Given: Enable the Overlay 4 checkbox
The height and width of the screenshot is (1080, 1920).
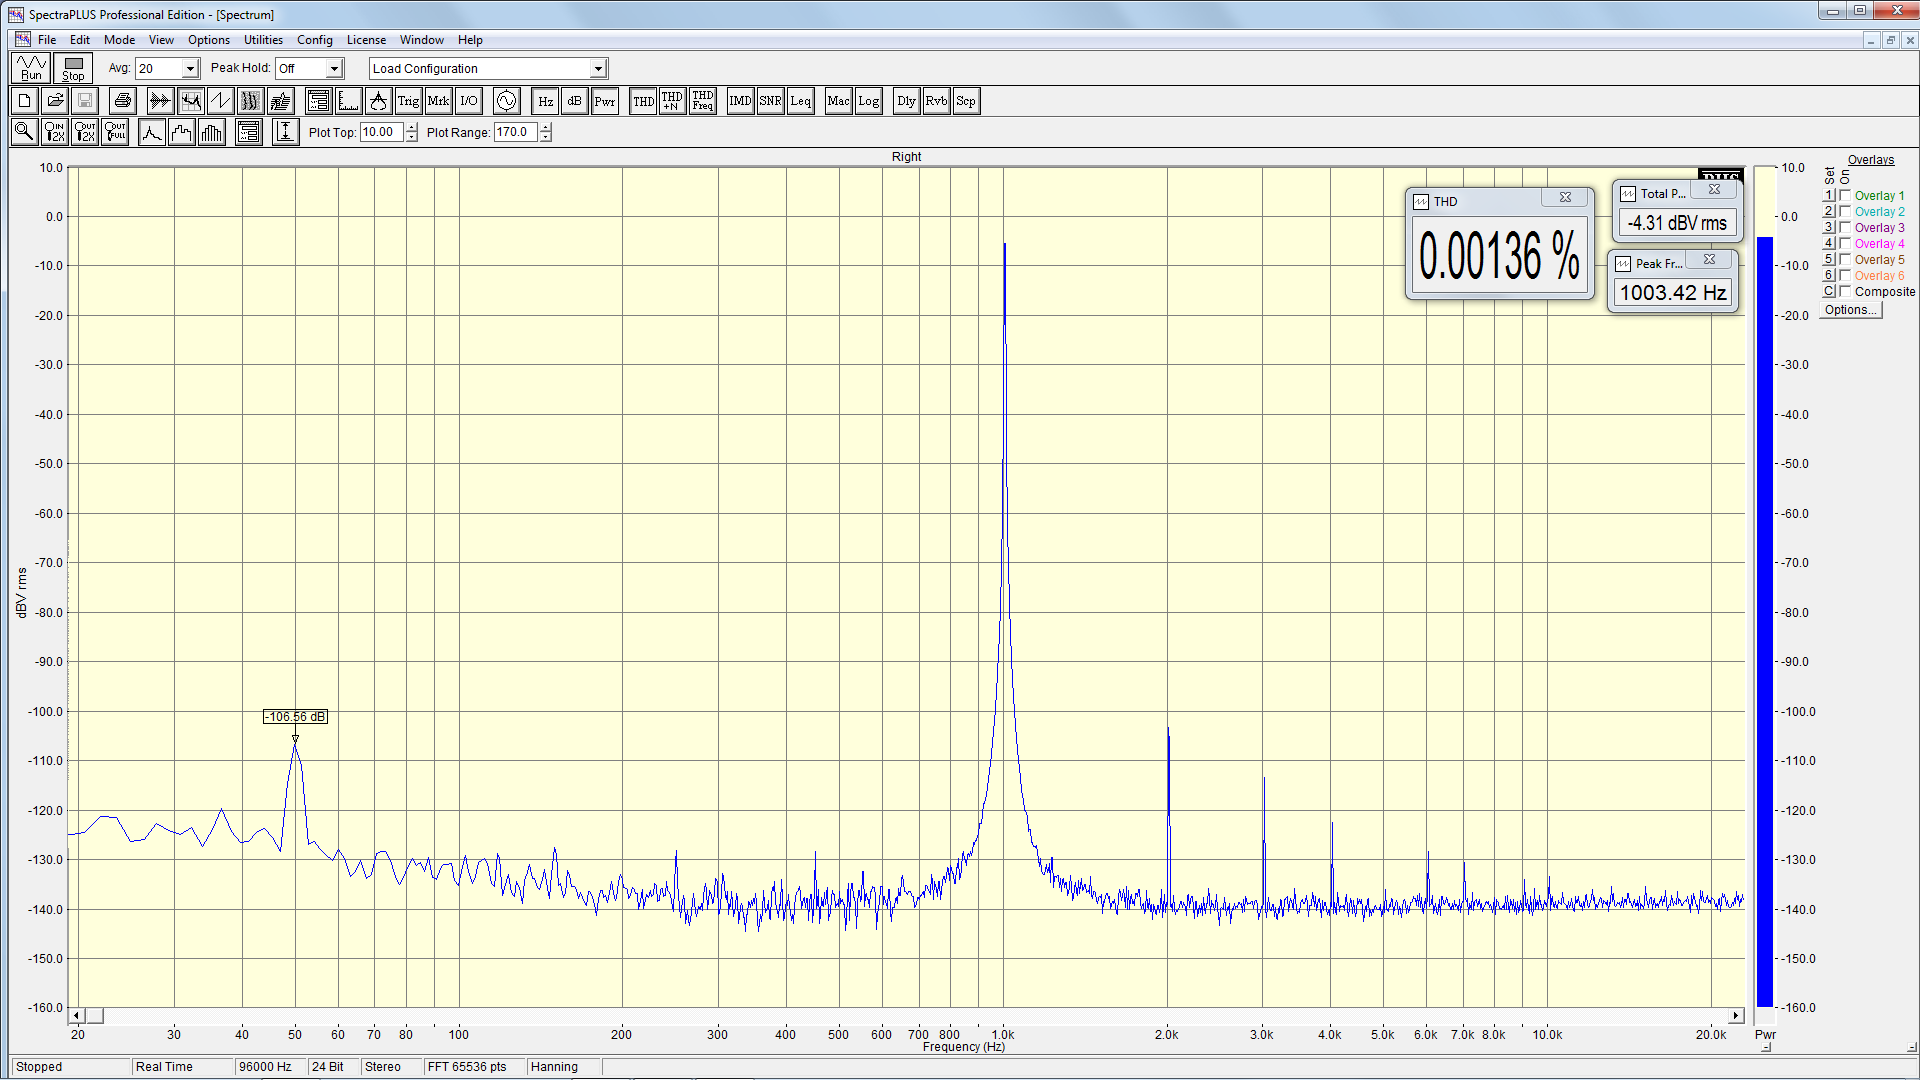Looking at the screenshot, I should tap(1846, 244).
